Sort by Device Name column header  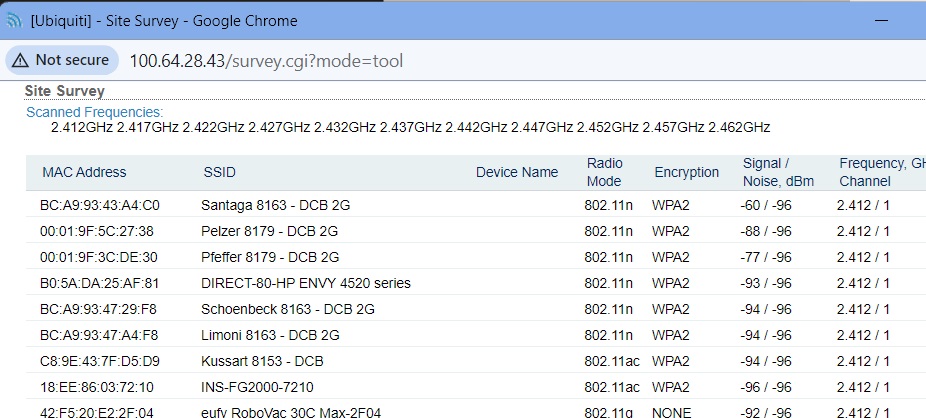click(516, 172)
